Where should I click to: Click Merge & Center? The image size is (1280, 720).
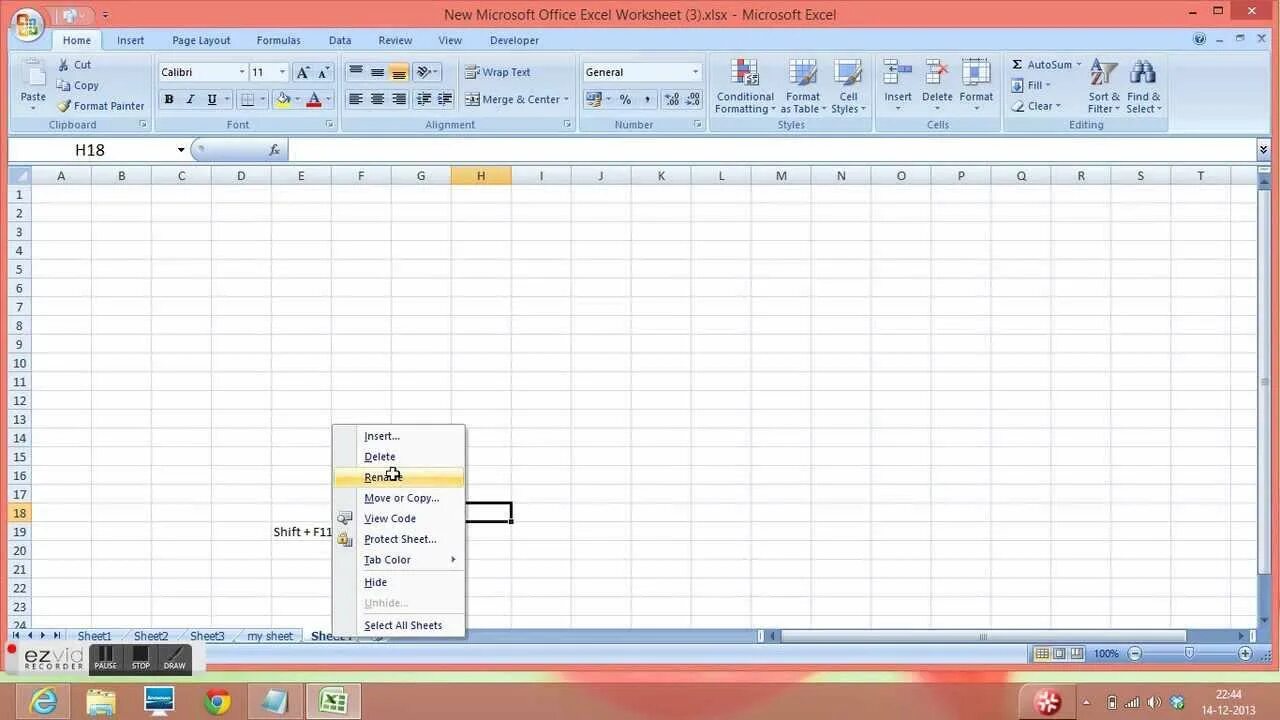(x=511, y=100)
